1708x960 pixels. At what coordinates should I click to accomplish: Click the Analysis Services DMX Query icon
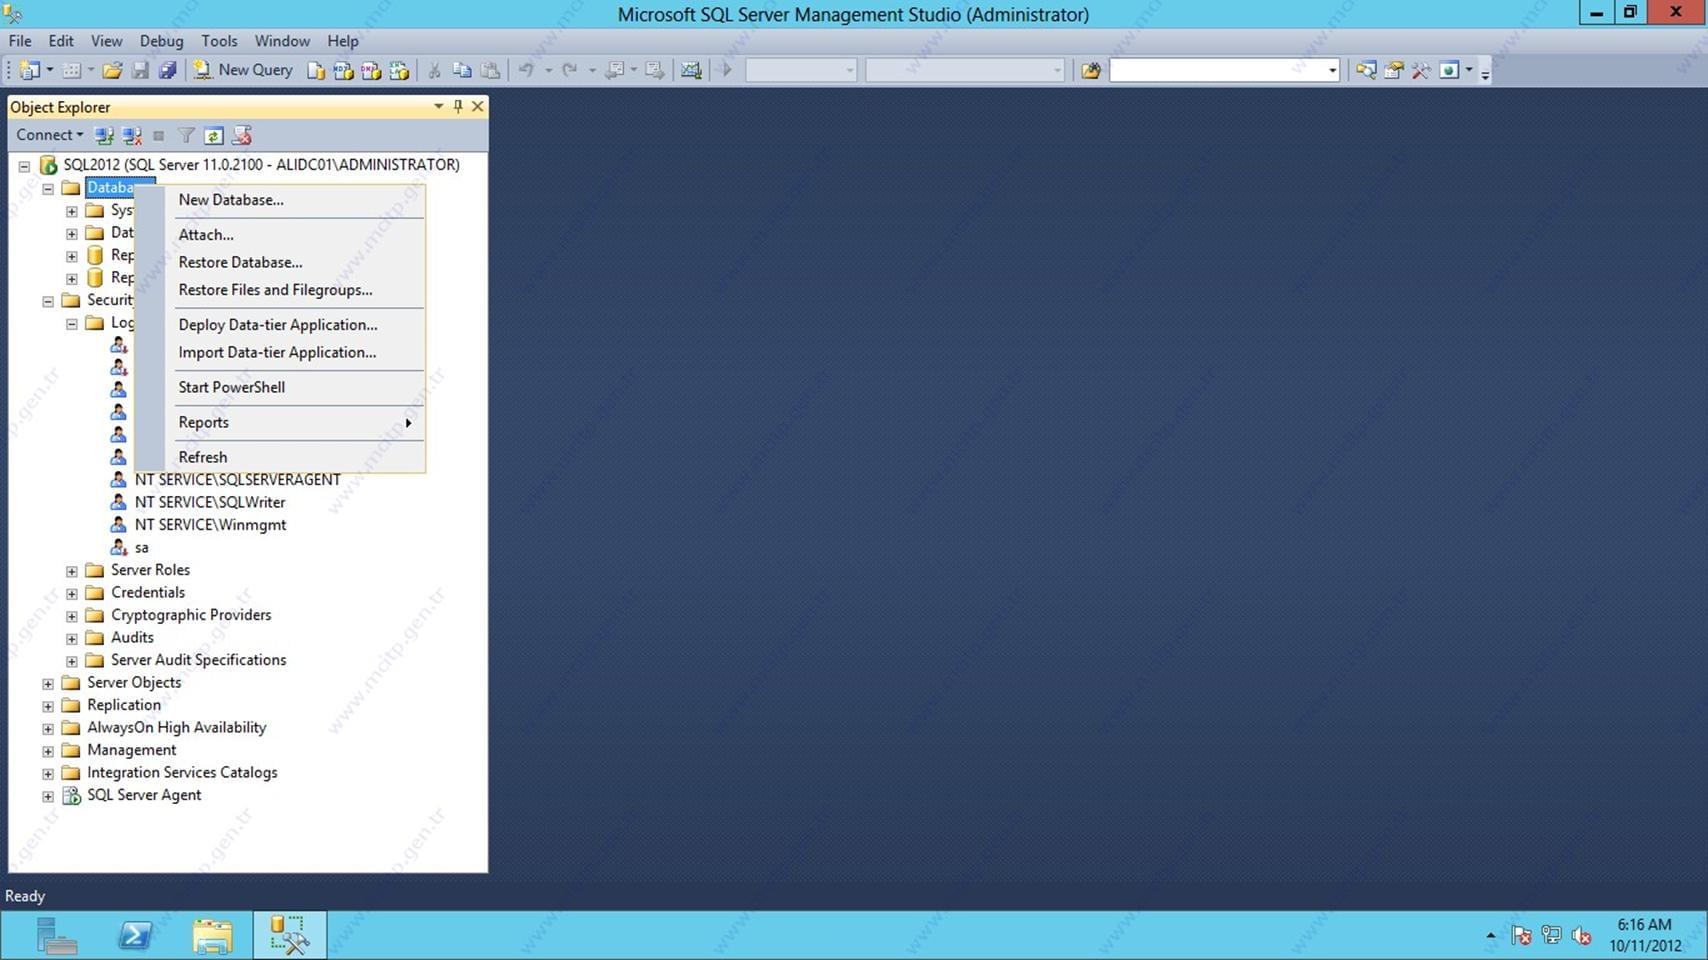371,70
